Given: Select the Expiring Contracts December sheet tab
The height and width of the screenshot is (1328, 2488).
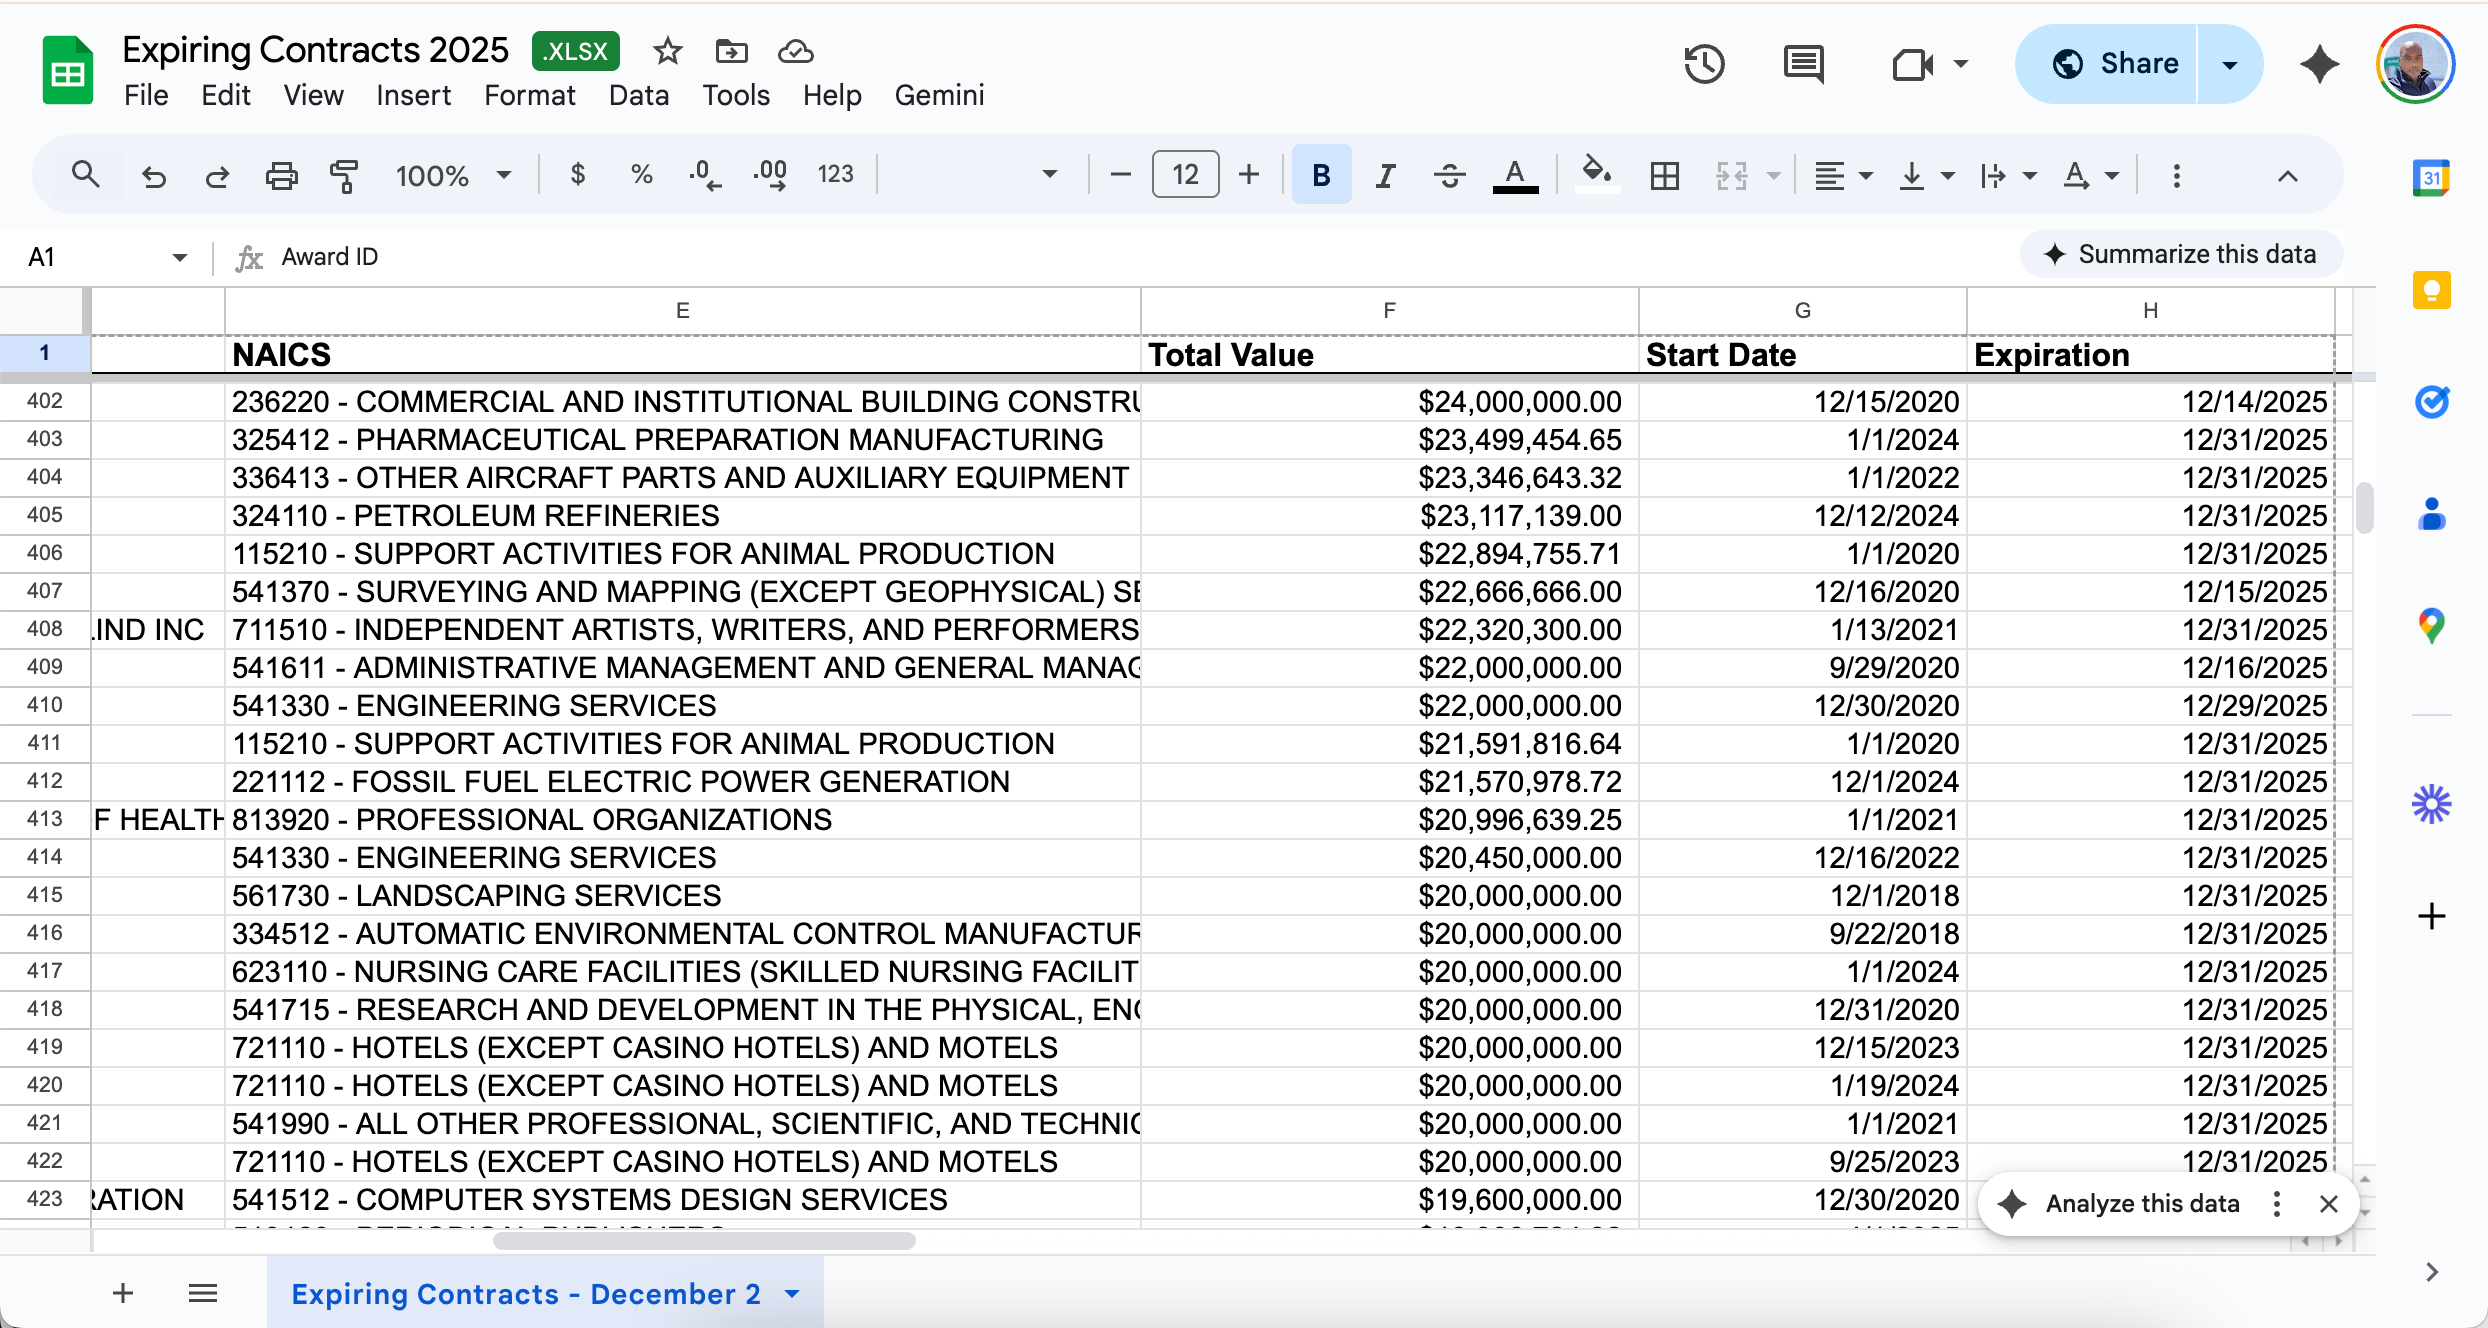Looking at the screenshot, I should [526, 1293].
